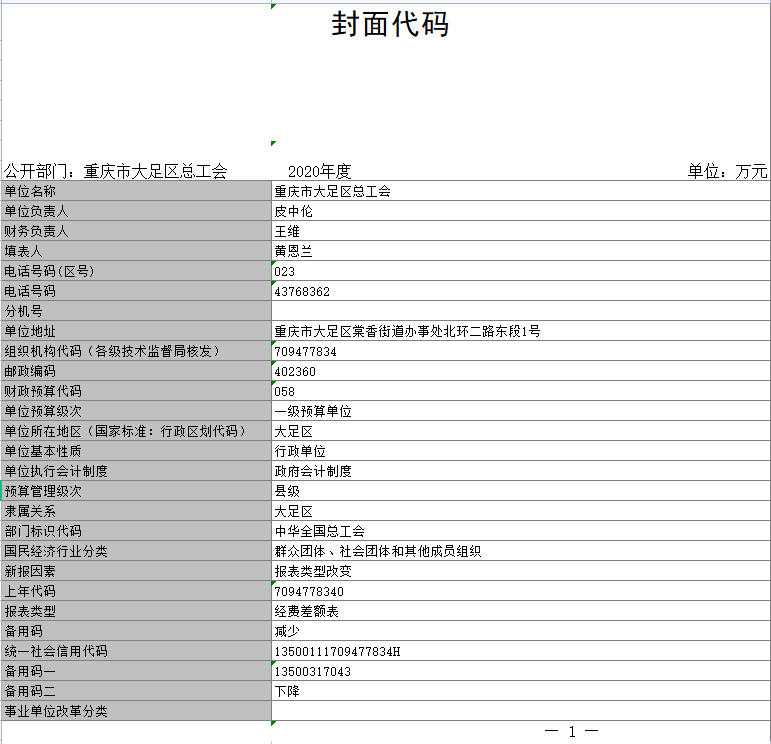Select last year code 7094778340
771x744 pixels.
click(x=309, y=592)
